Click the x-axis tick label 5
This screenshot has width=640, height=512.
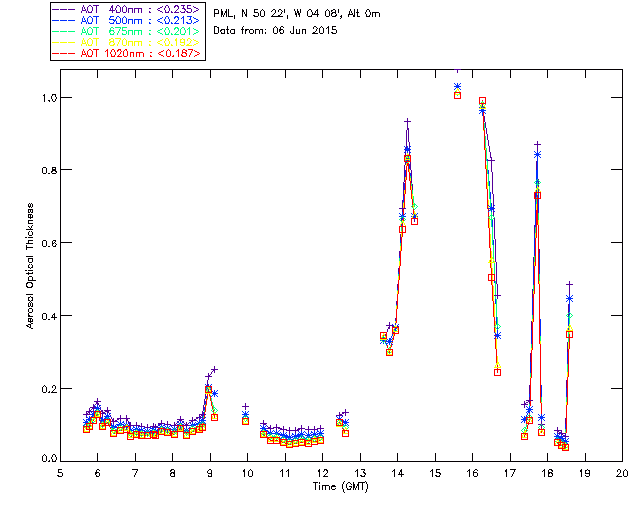pos(60,473)
